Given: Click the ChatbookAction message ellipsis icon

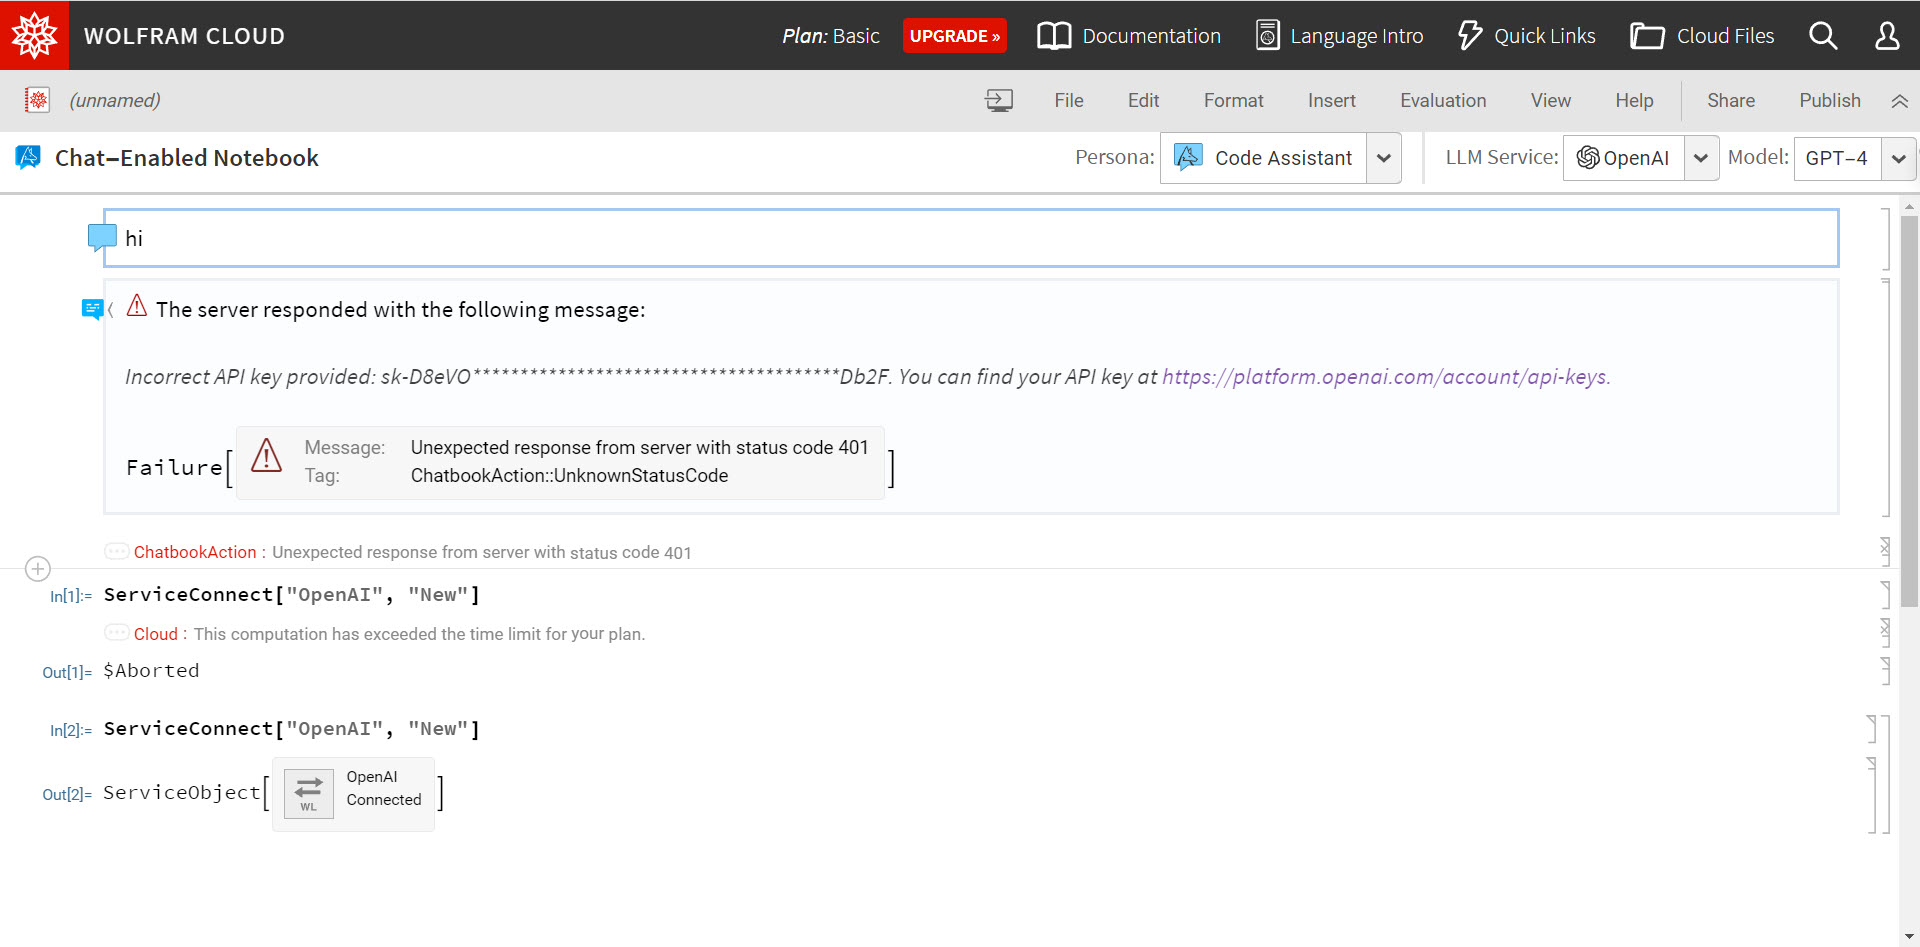Looking at the screenshot, I should pos(117,551).
